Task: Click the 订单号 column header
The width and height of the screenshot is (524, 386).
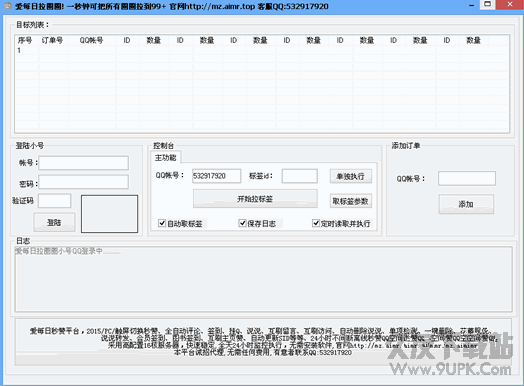Action: tap(53, 40)
